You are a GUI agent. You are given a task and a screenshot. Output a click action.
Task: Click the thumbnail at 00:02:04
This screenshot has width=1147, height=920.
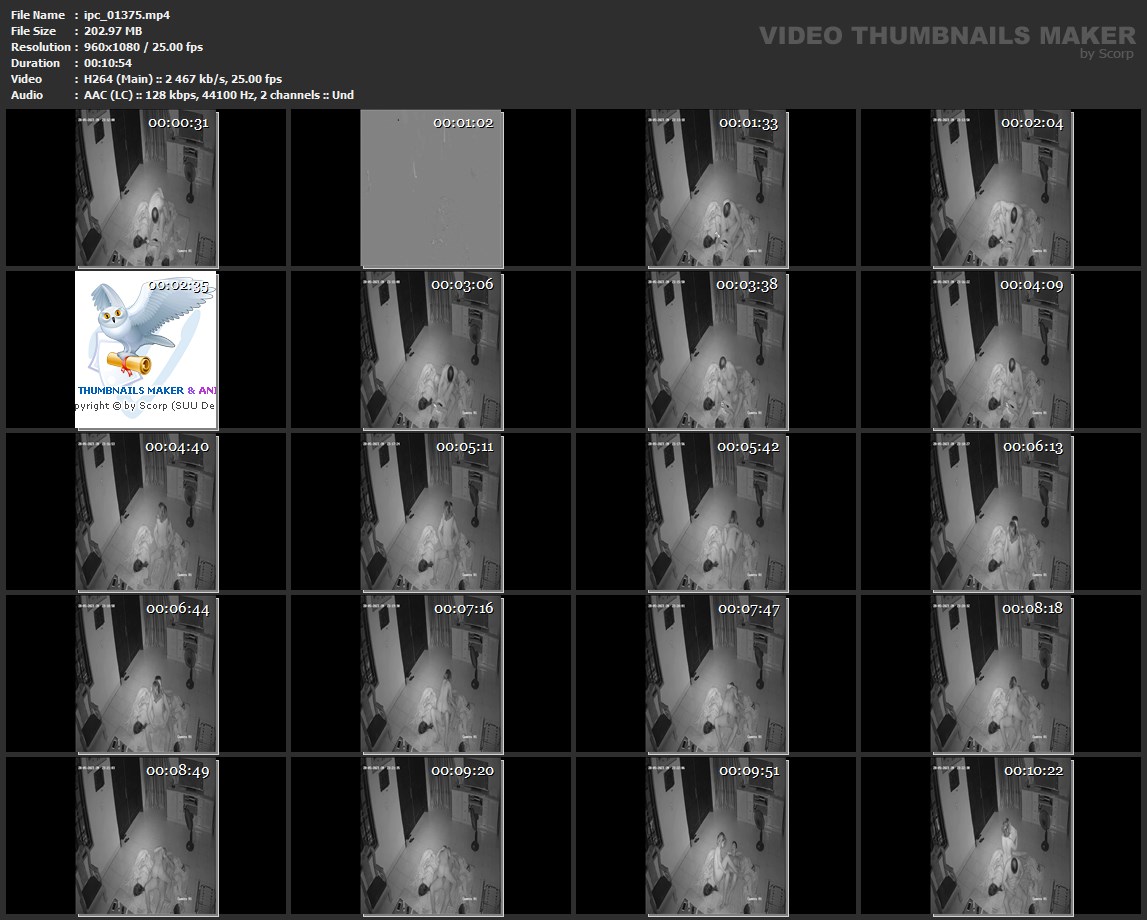1001,190
